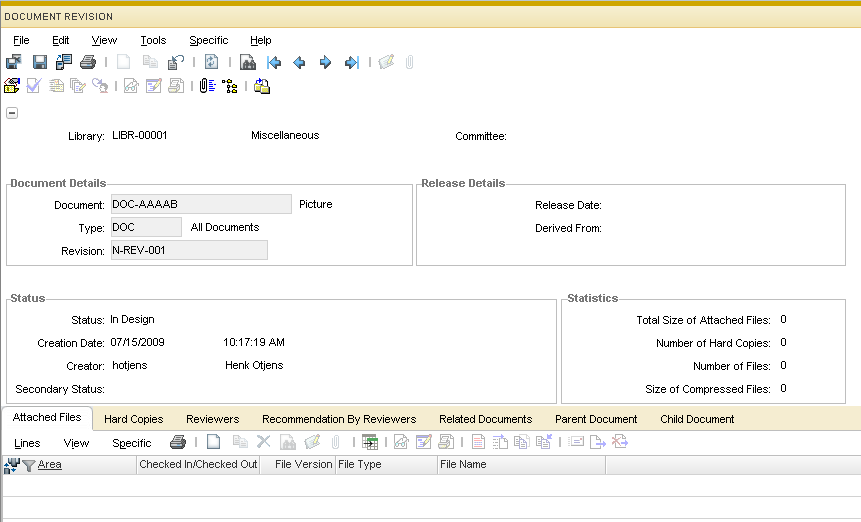Click the Print icon in main toolbar
Screen dimensions: 861x522
[x=88, y=62]
